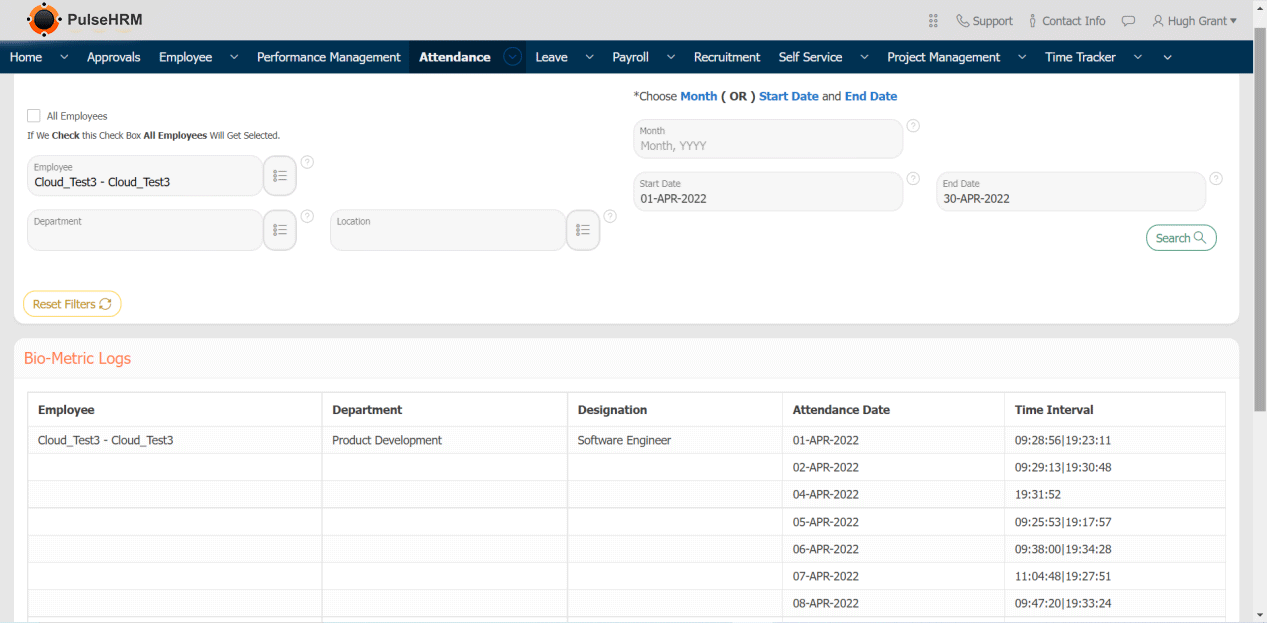Open the Location list picker icon
Image resolution: width=1267 pixels, height=623 pixels.
(x=583, y=230)
